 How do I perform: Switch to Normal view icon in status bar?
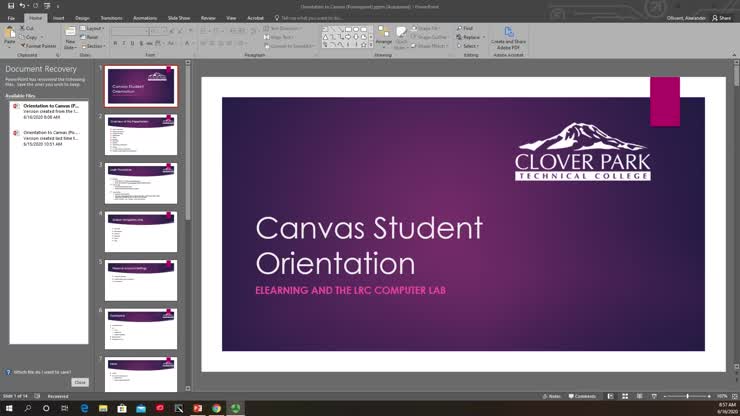click(x=610, y=396)
